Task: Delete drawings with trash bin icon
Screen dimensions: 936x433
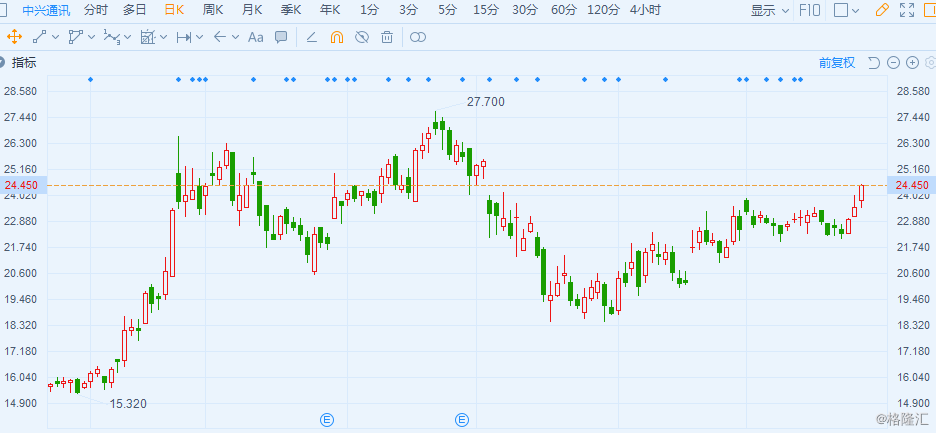Action: [387, 37]
